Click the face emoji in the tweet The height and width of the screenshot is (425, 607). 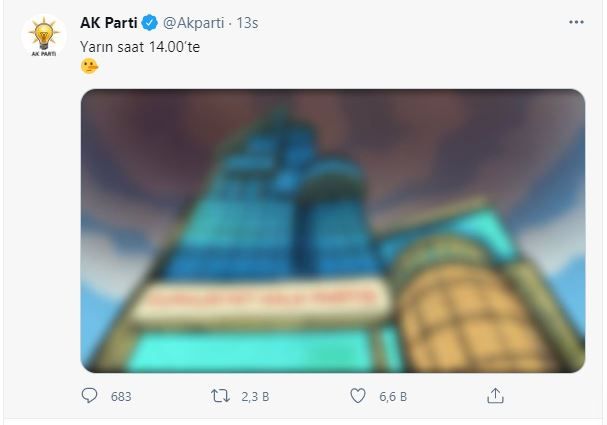(x=89, y=66)
